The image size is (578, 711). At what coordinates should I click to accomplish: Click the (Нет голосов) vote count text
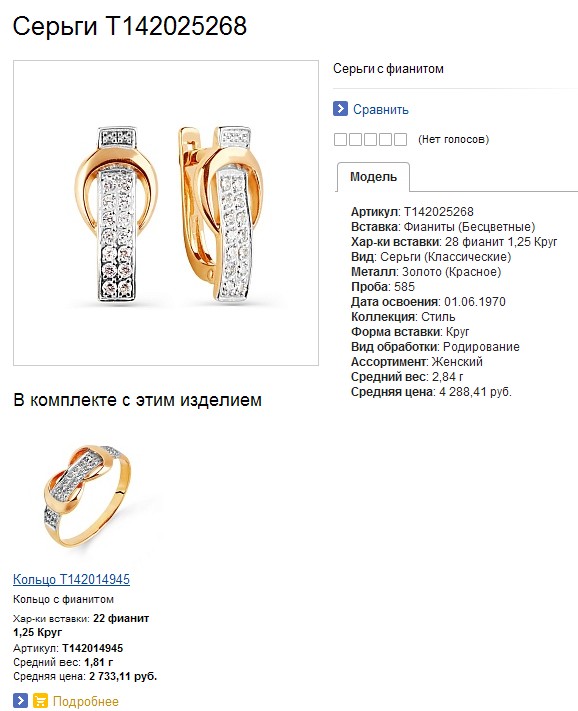pyautogui.click(x=453, y=139)
